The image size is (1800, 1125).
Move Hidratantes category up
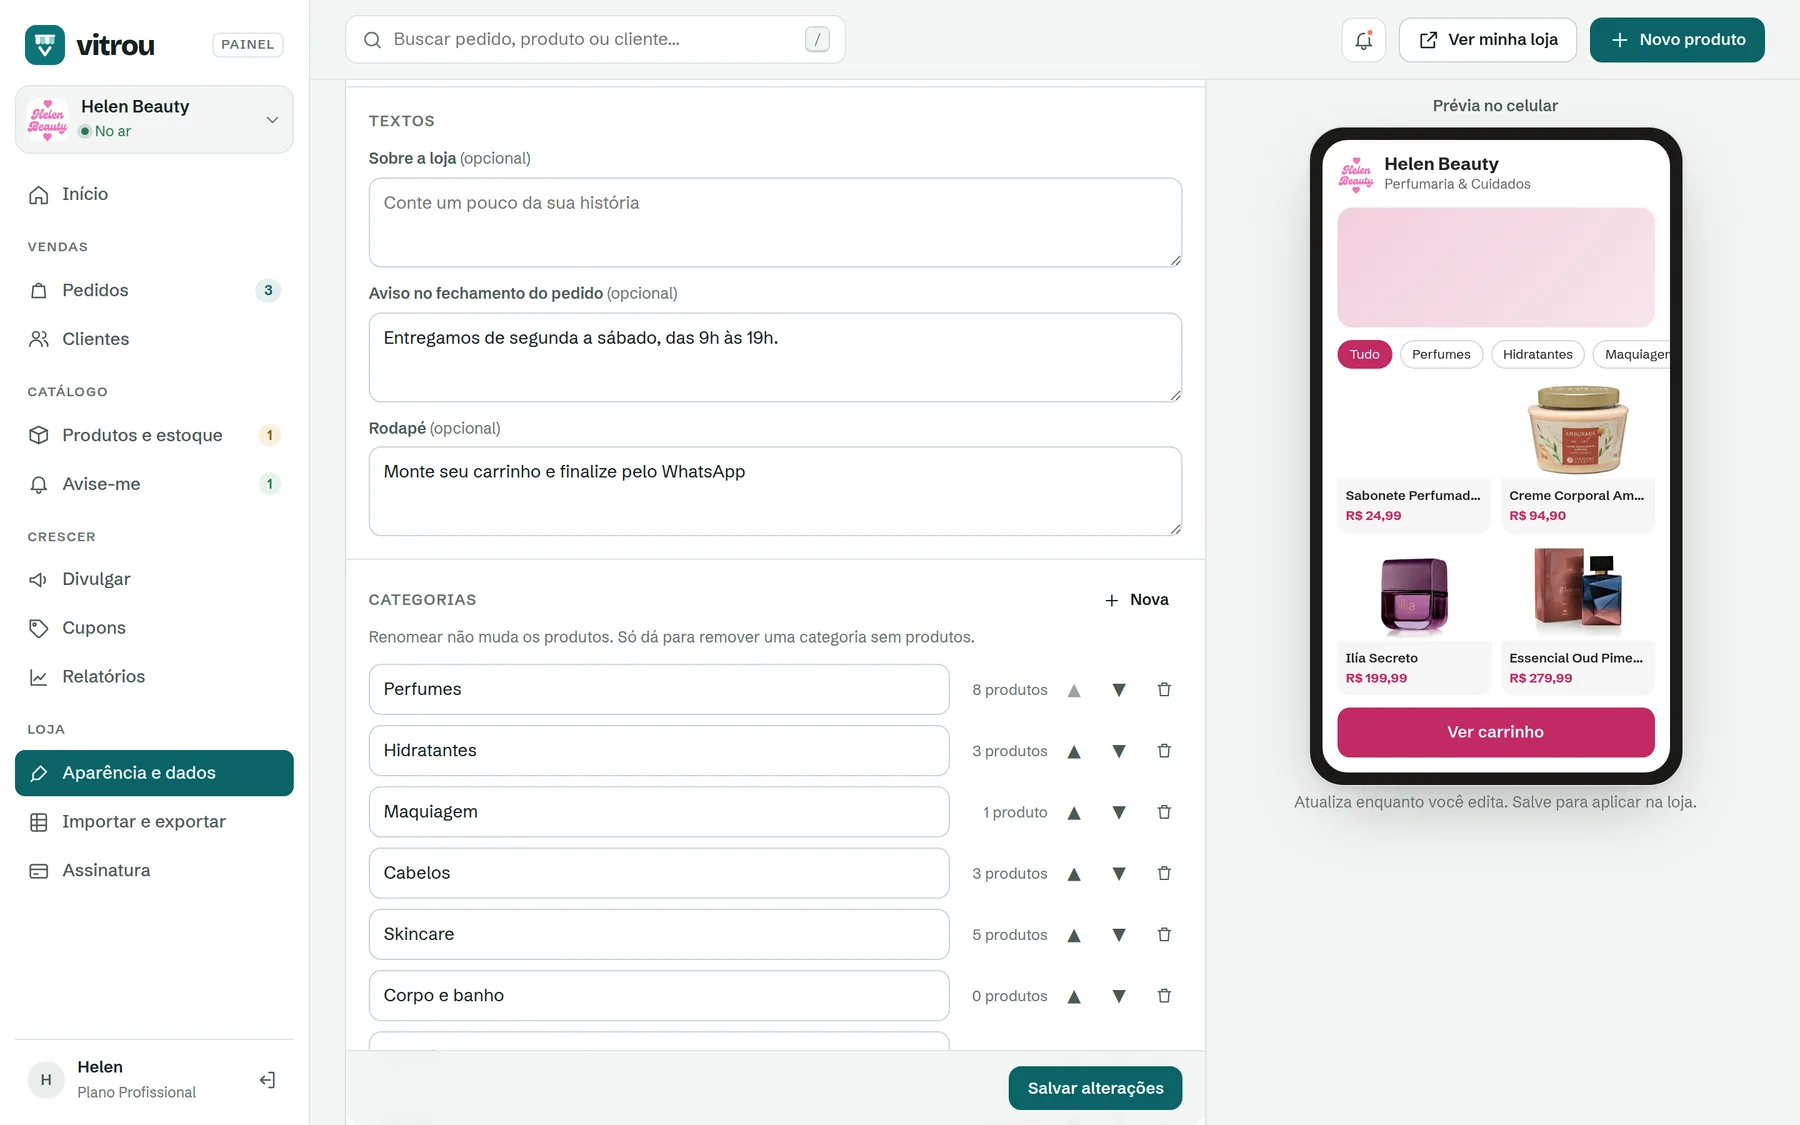(1074, 751)
